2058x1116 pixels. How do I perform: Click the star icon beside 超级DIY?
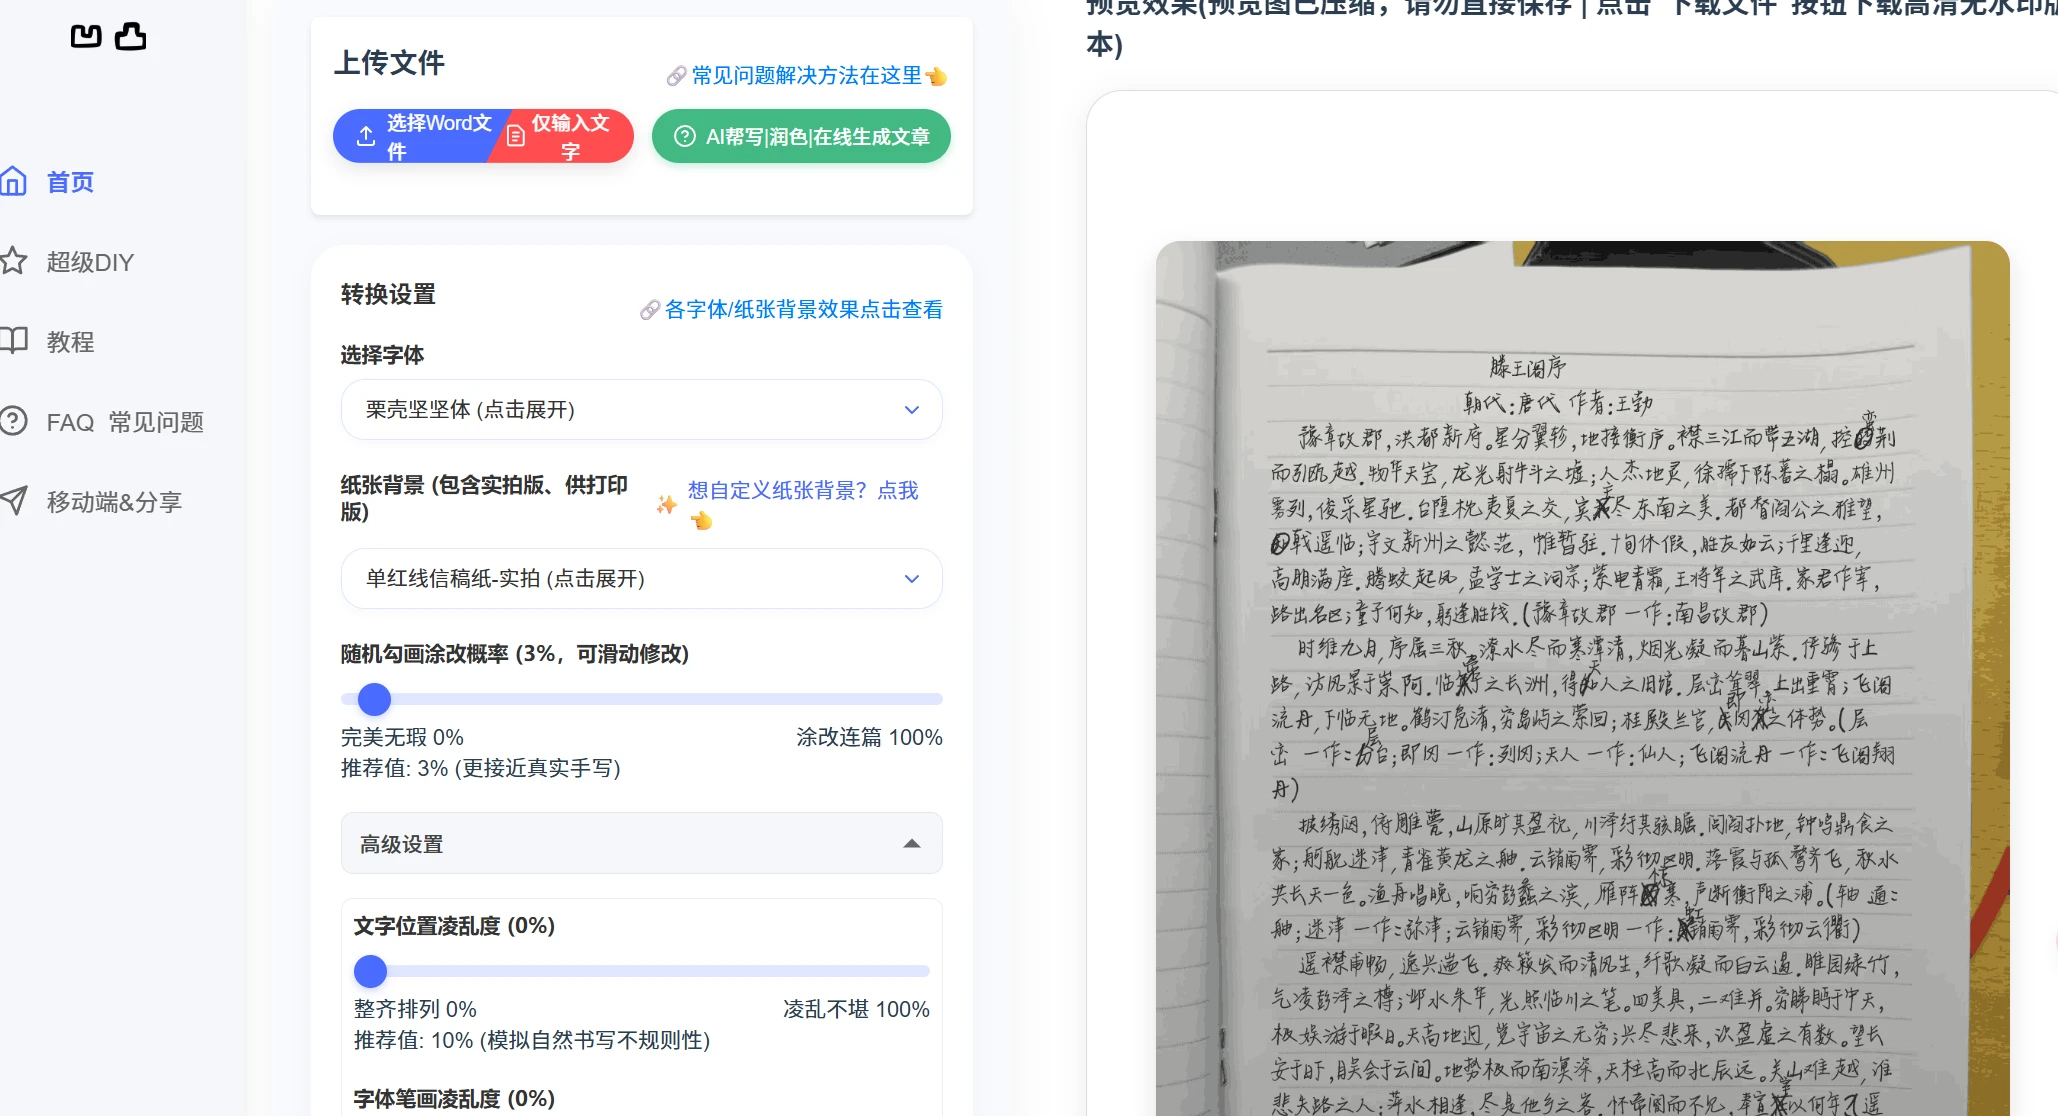pyautogui.click(x=13, y=261)
